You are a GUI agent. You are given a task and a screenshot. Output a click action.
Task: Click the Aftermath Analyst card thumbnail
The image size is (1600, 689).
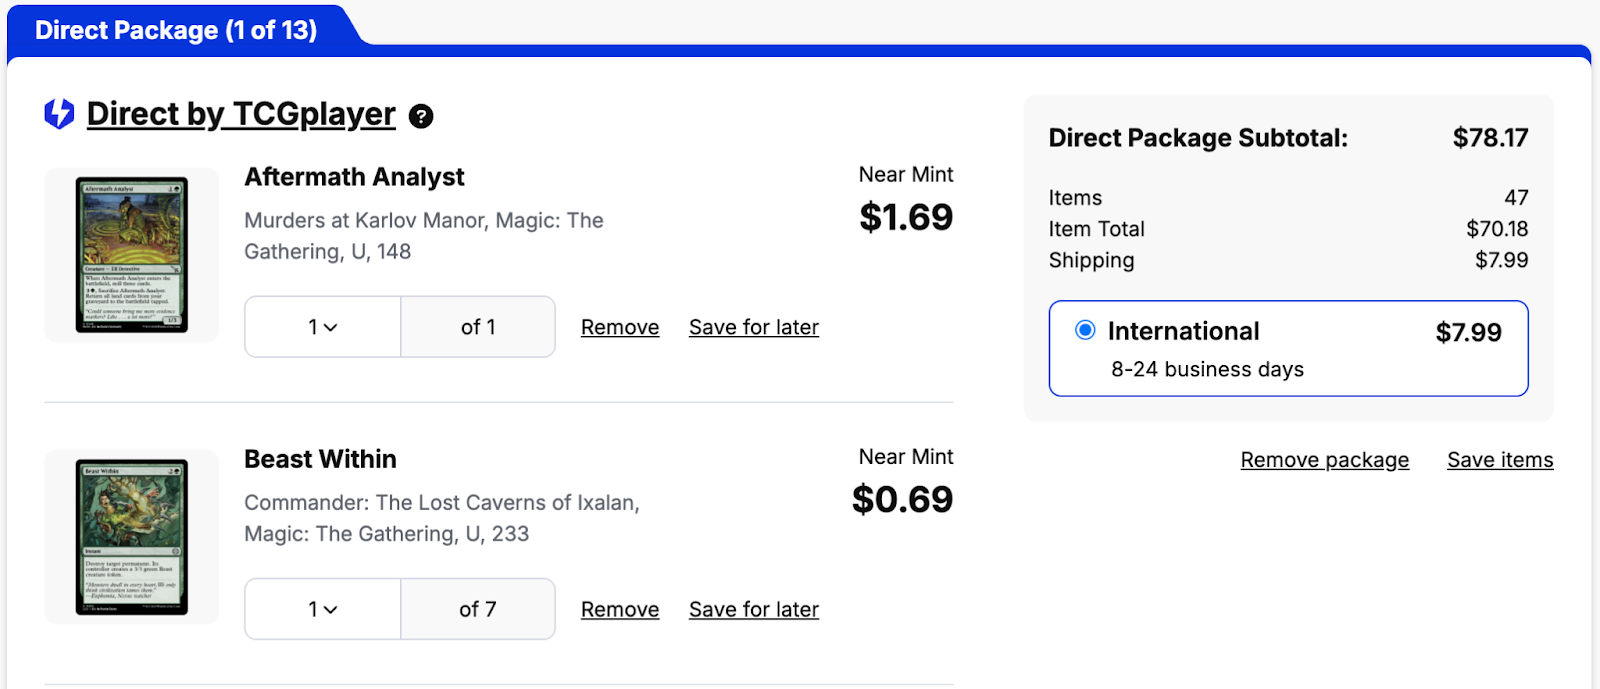132,255
